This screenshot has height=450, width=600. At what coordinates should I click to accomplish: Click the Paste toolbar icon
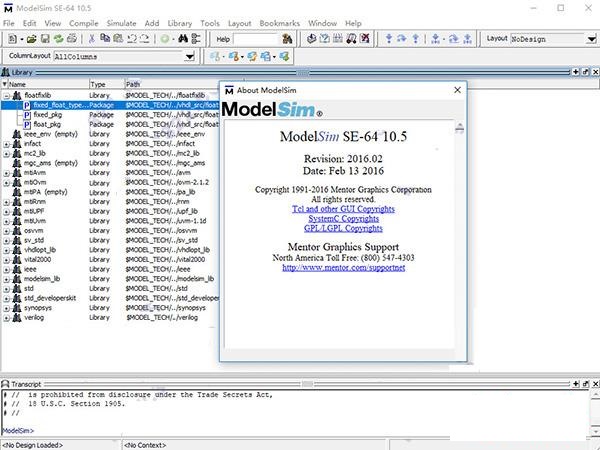[x=118, y=38]
